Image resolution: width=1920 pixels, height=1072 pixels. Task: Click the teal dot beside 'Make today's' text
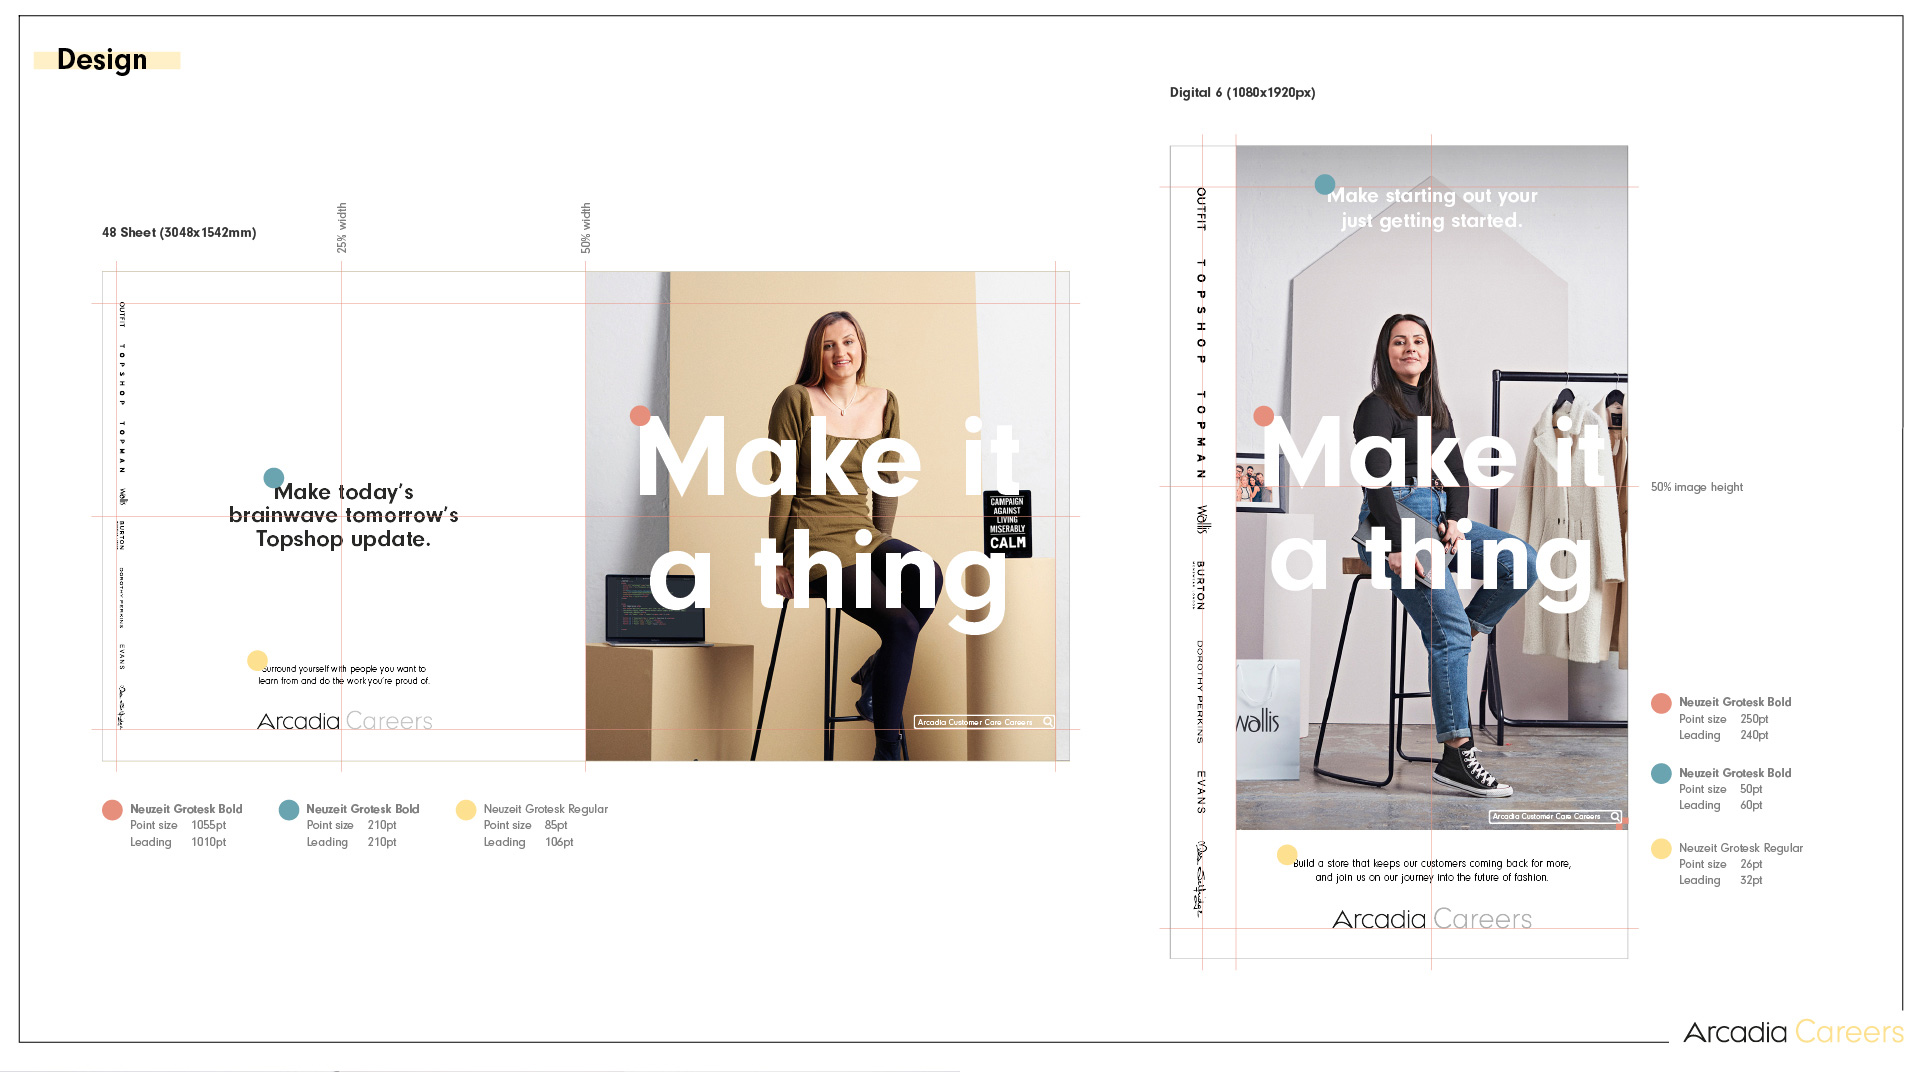[274, 478]
